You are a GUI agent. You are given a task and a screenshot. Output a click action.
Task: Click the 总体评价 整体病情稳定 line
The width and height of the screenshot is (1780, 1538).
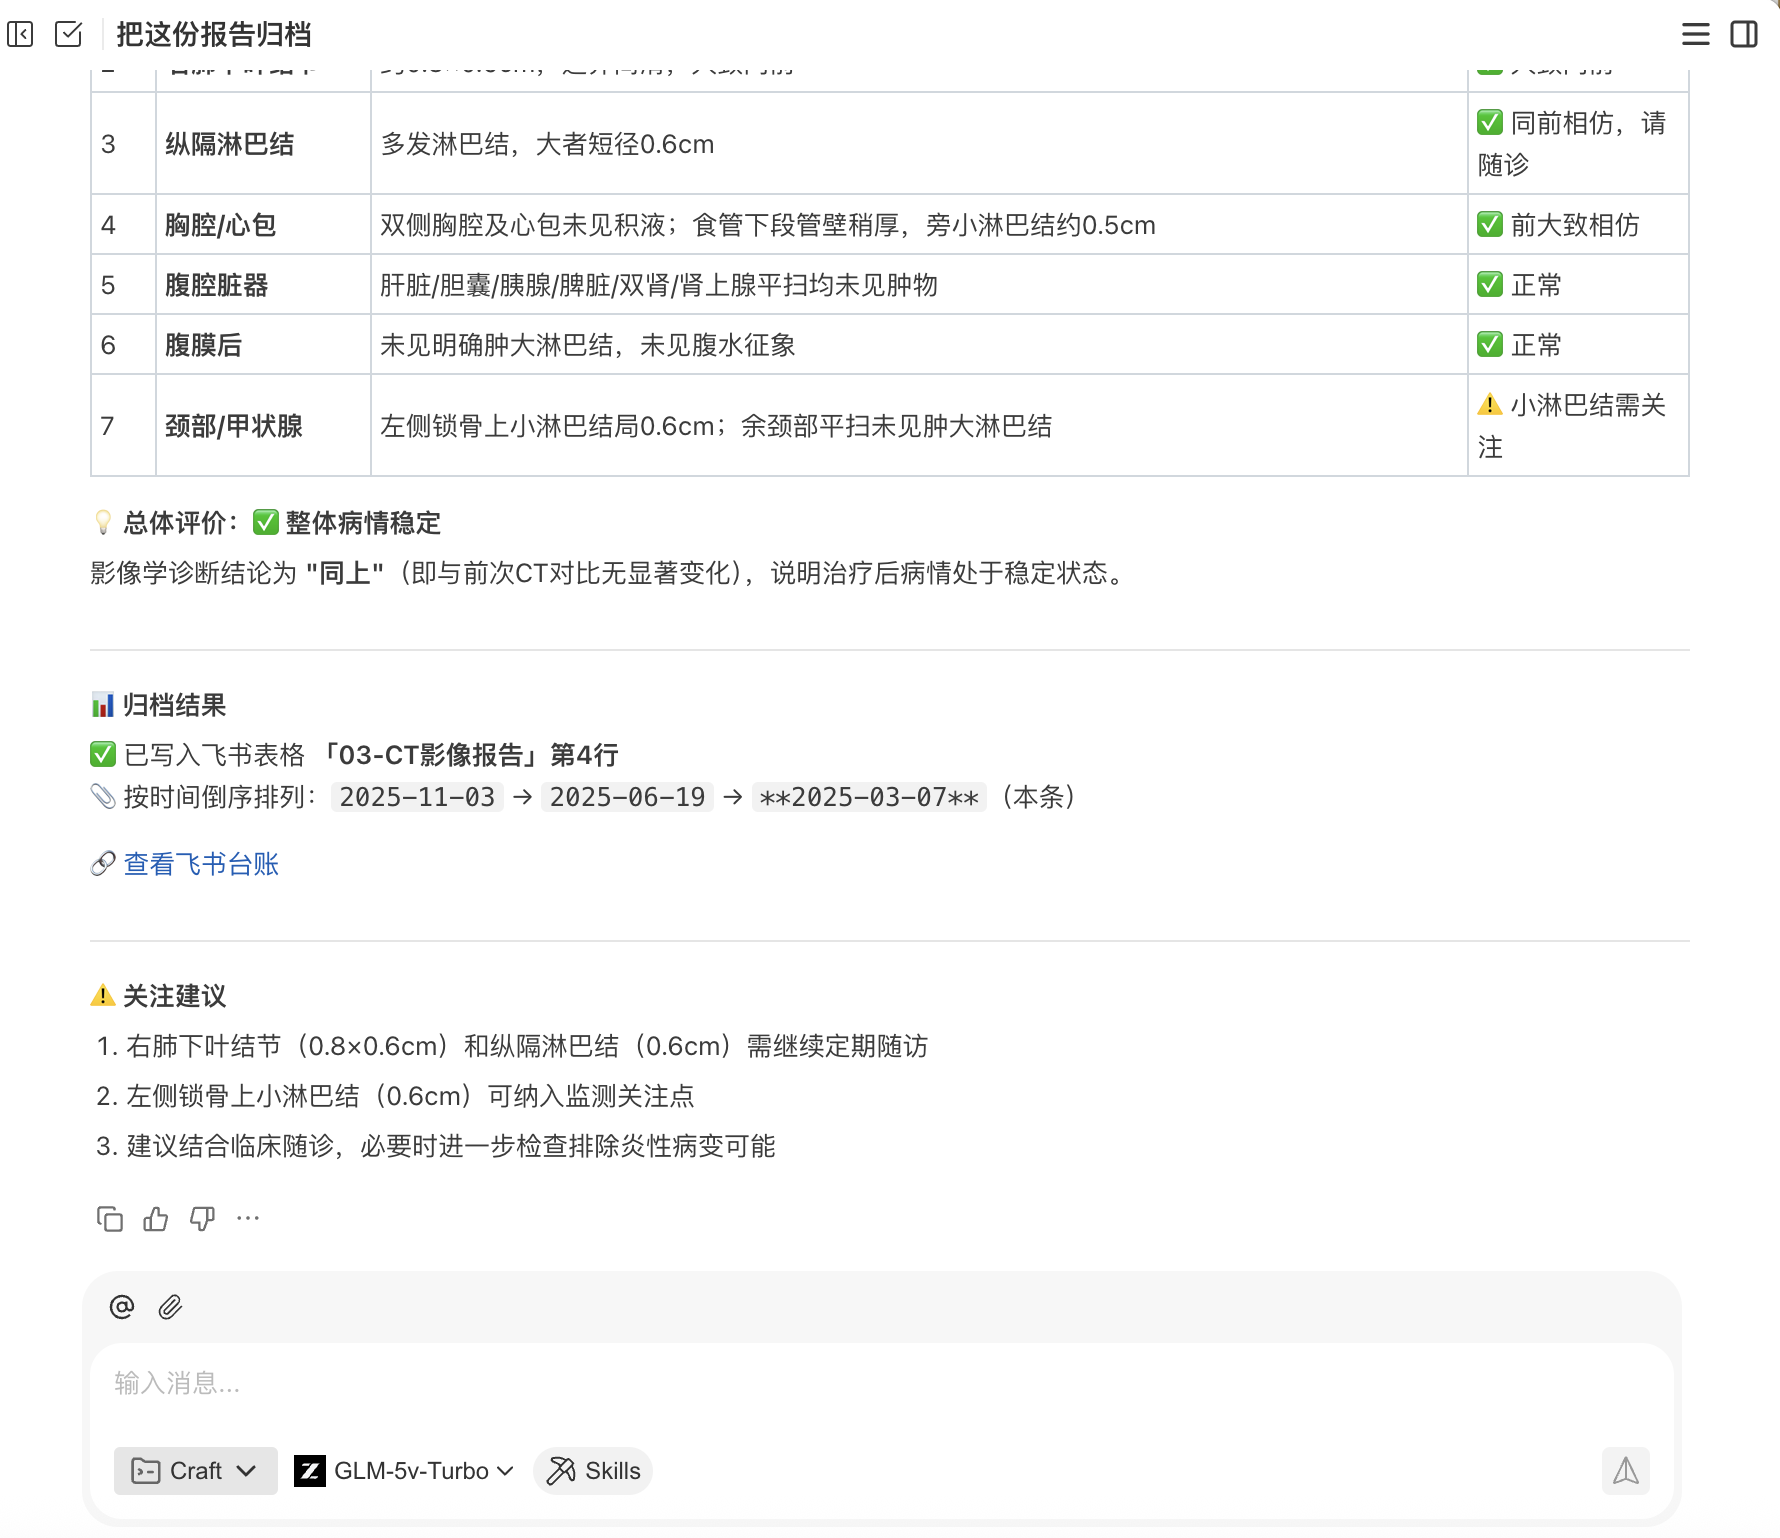pyautogui.click(x=266, y=523)
